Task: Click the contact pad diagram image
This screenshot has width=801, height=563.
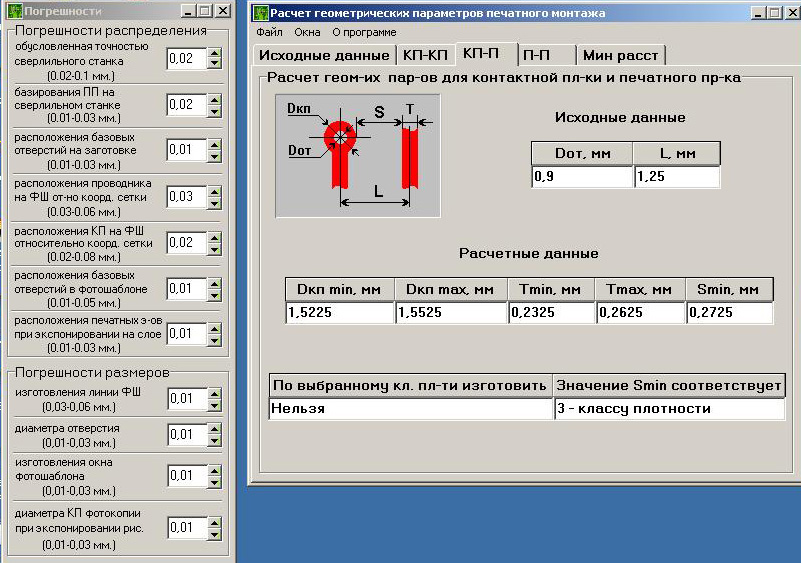Action: tap(357, 153)
